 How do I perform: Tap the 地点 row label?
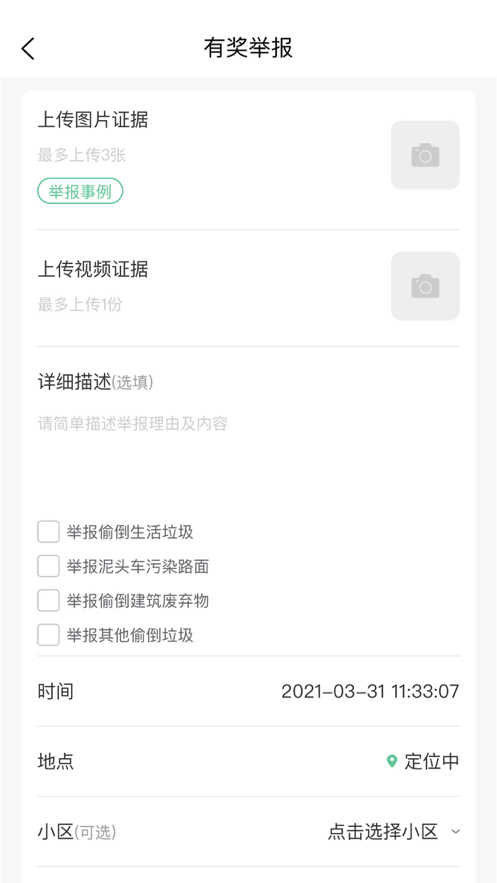(56, 761)
